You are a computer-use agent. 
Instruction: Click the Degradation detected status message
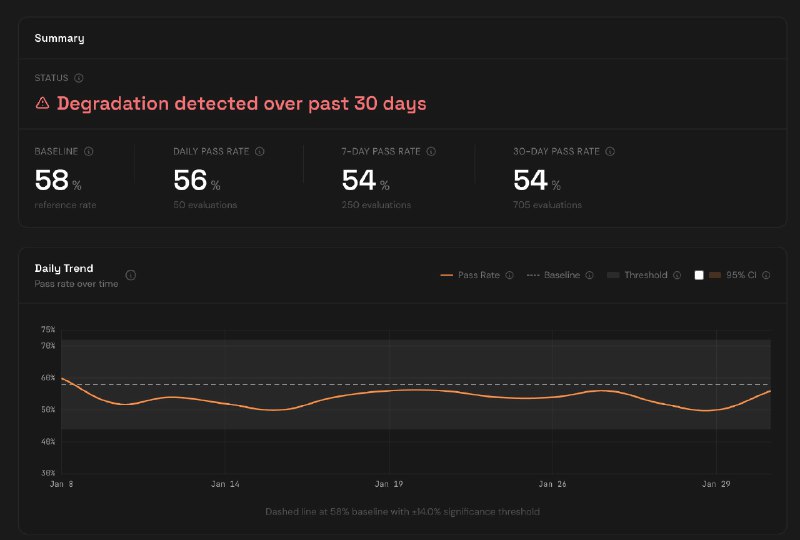point(241,103)
